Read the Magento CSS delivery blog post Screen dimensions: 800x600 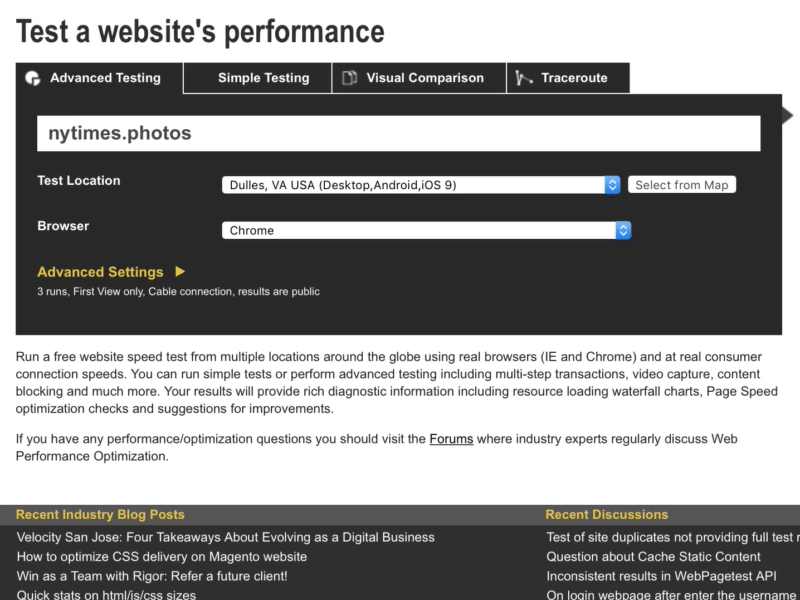pyautogui.click(x=162, y=557)
